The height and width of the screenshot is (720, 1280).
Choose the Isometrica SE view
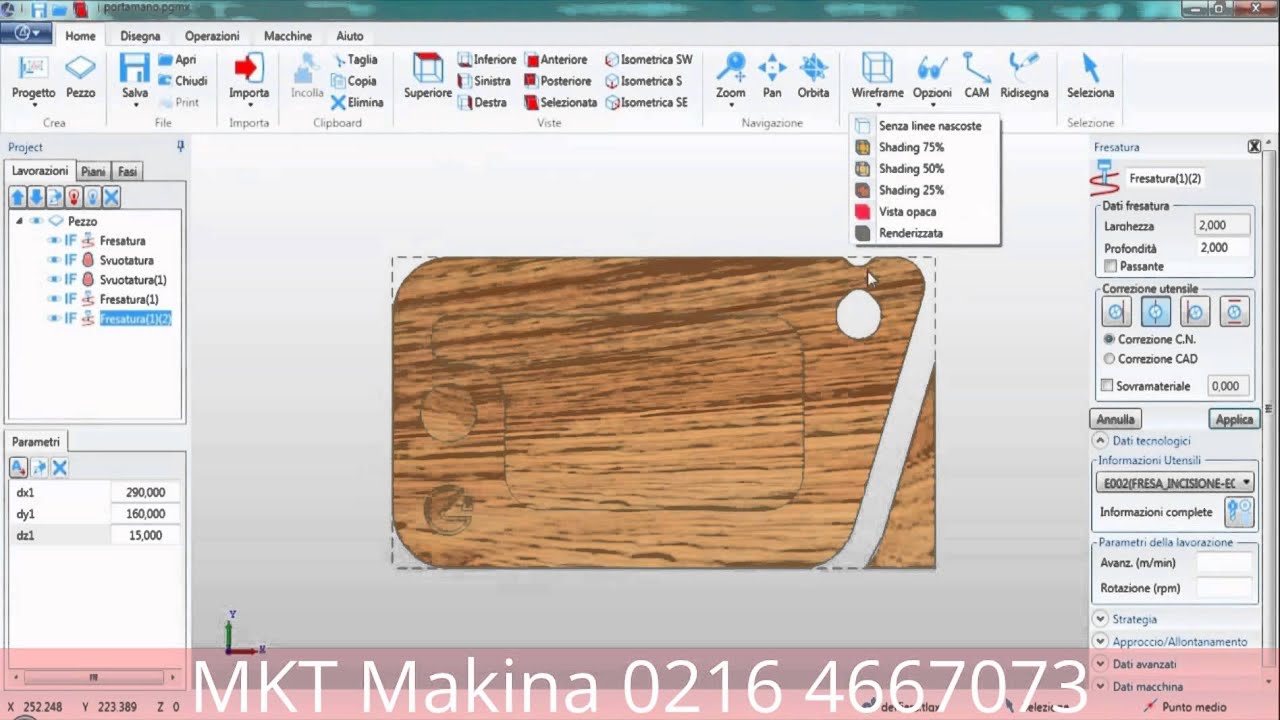click(x=646, y=102)
